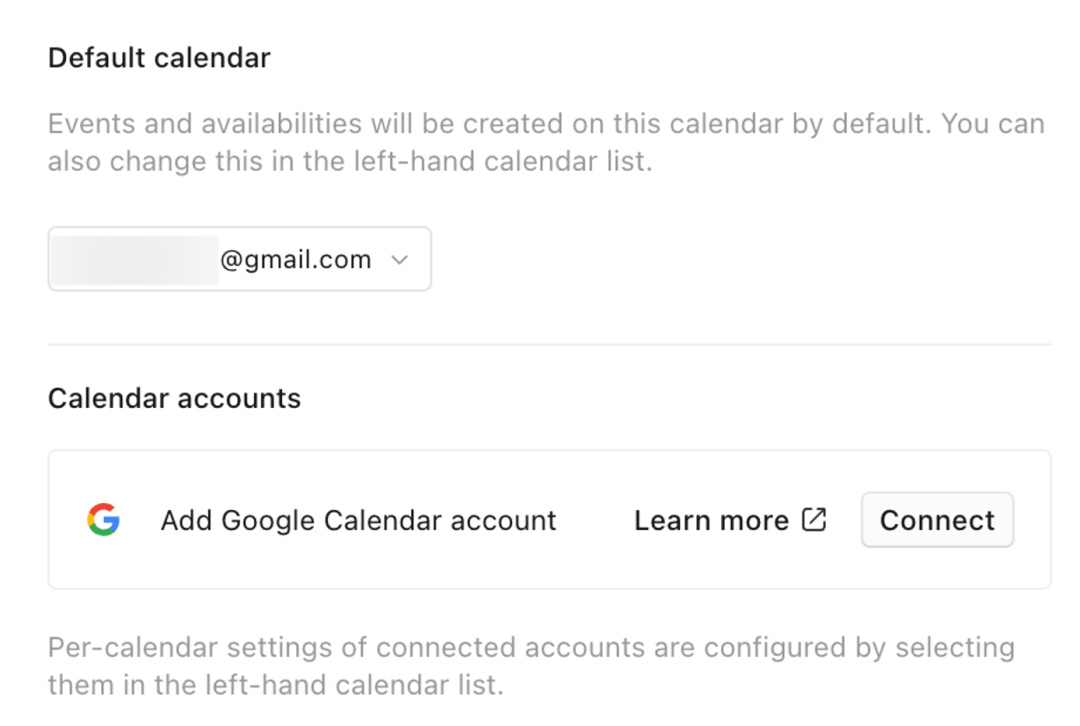Click the horizontal divider above Calendar accounts

click(x=549, y=344)
